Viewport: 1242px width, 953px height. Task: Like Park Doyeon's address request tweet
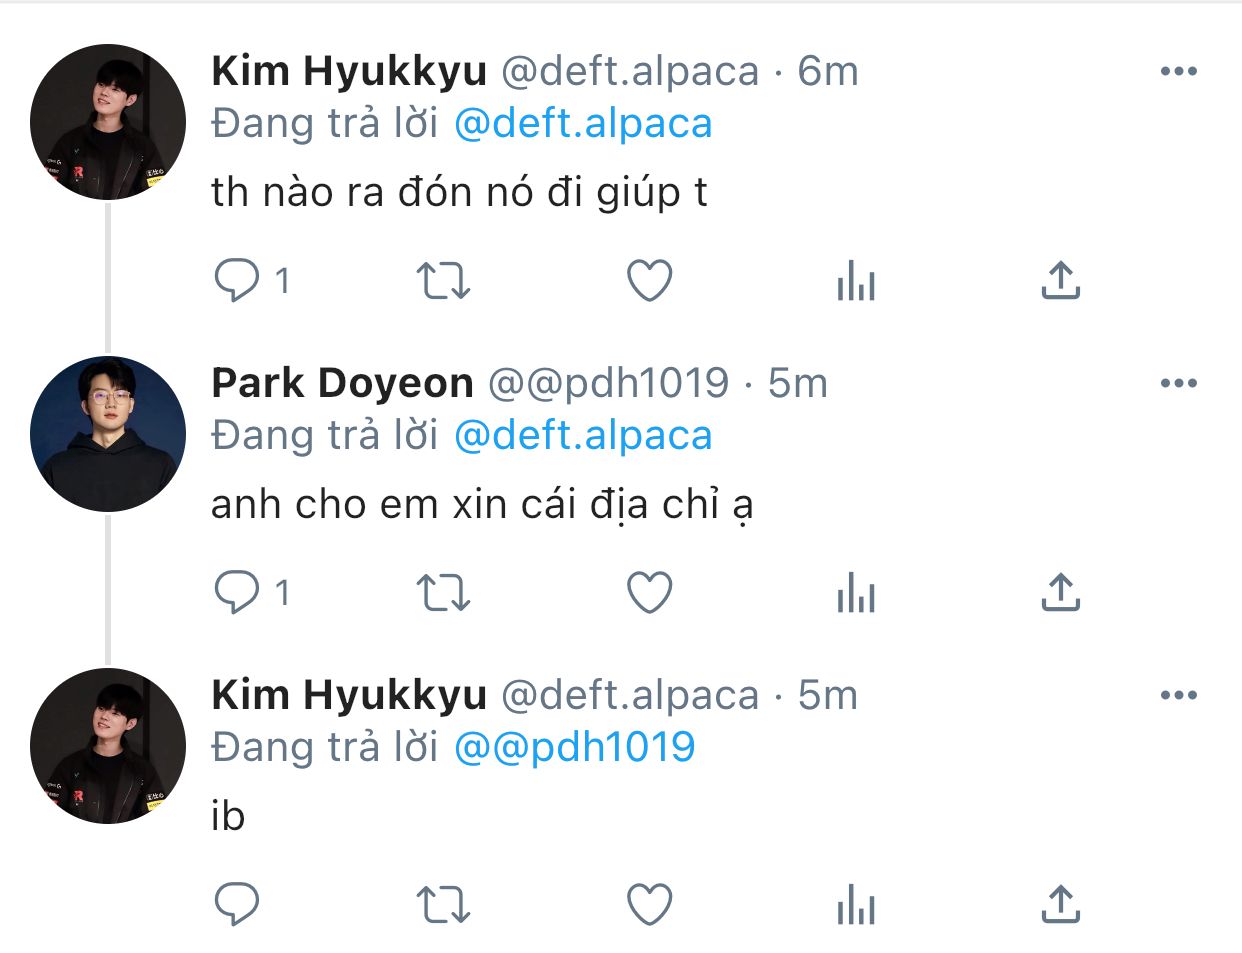649,593
